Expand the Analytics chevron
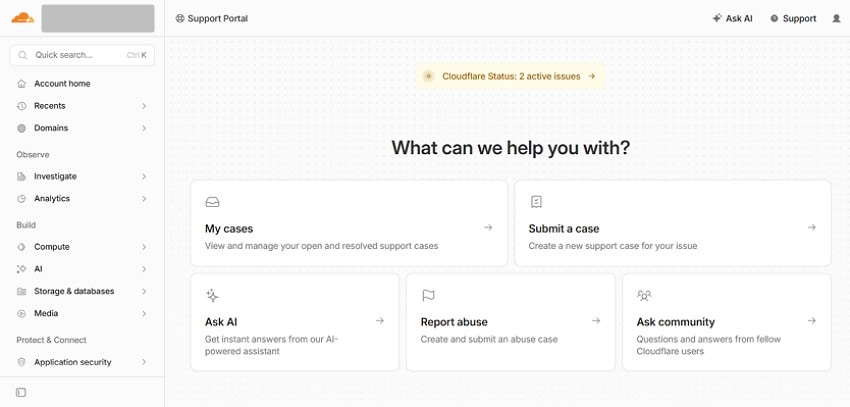850x407 pixels. pos(144,198)
